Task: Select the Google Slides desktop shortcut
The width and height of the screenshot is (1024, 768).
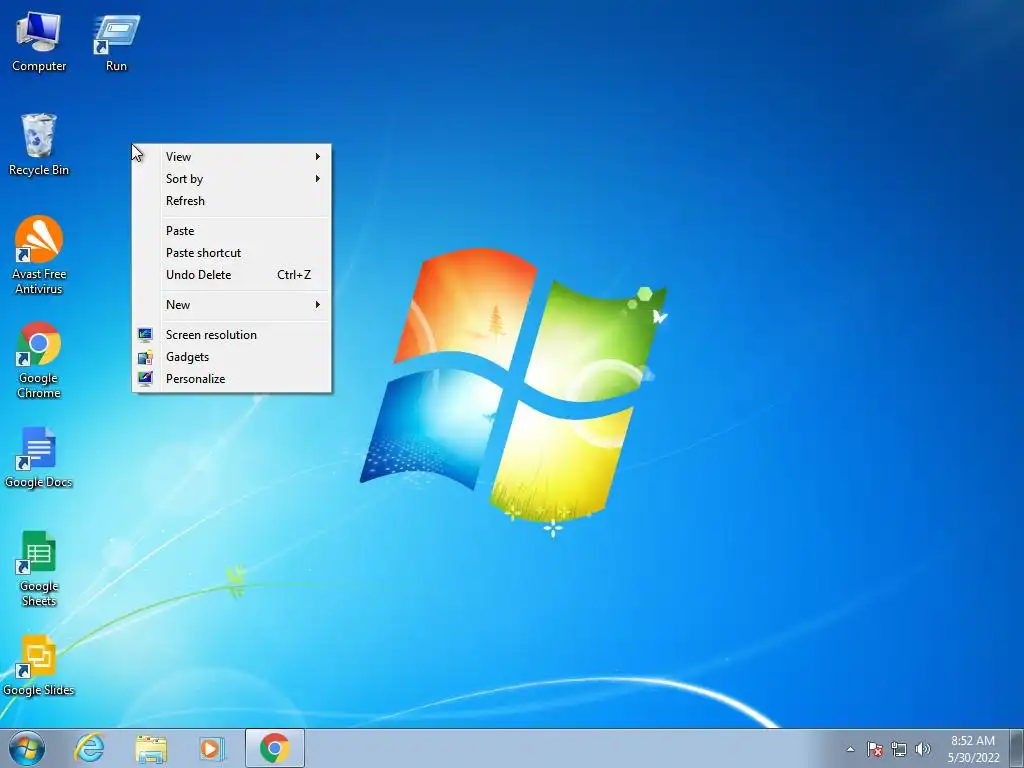Action: point(39,665)
